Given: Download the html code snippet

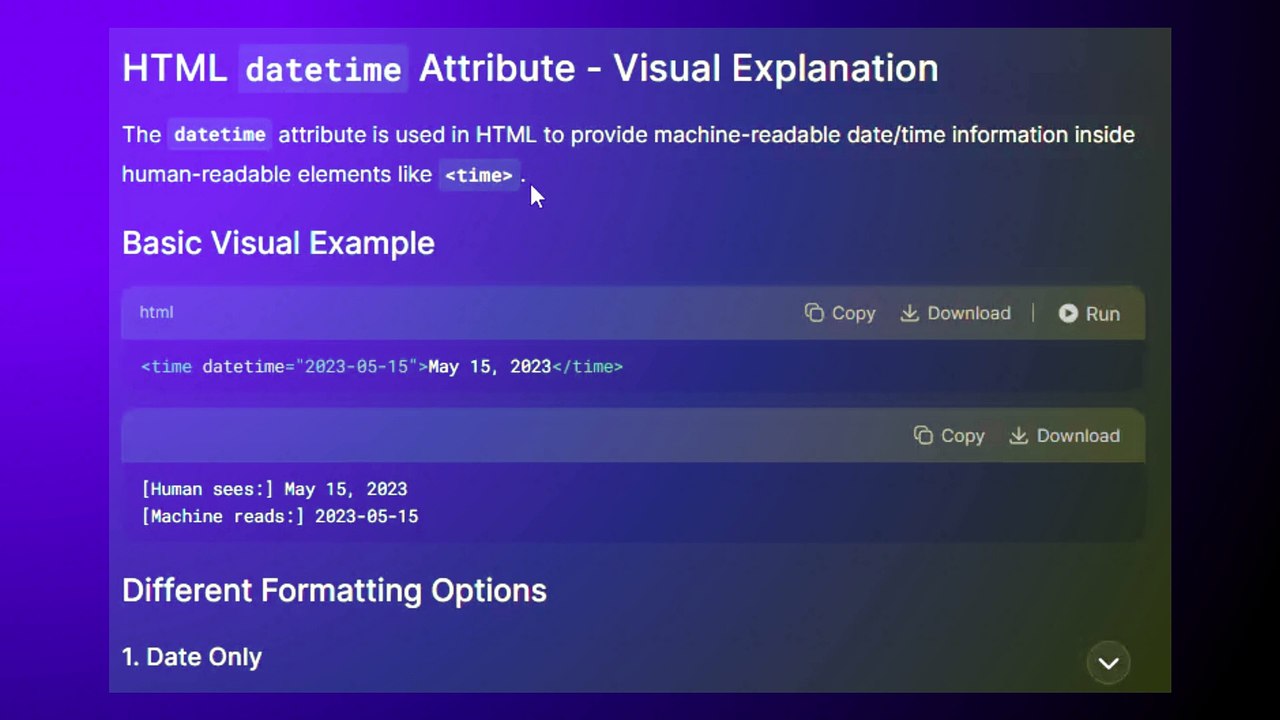Looking at the screenshot, I should (955, 313).
